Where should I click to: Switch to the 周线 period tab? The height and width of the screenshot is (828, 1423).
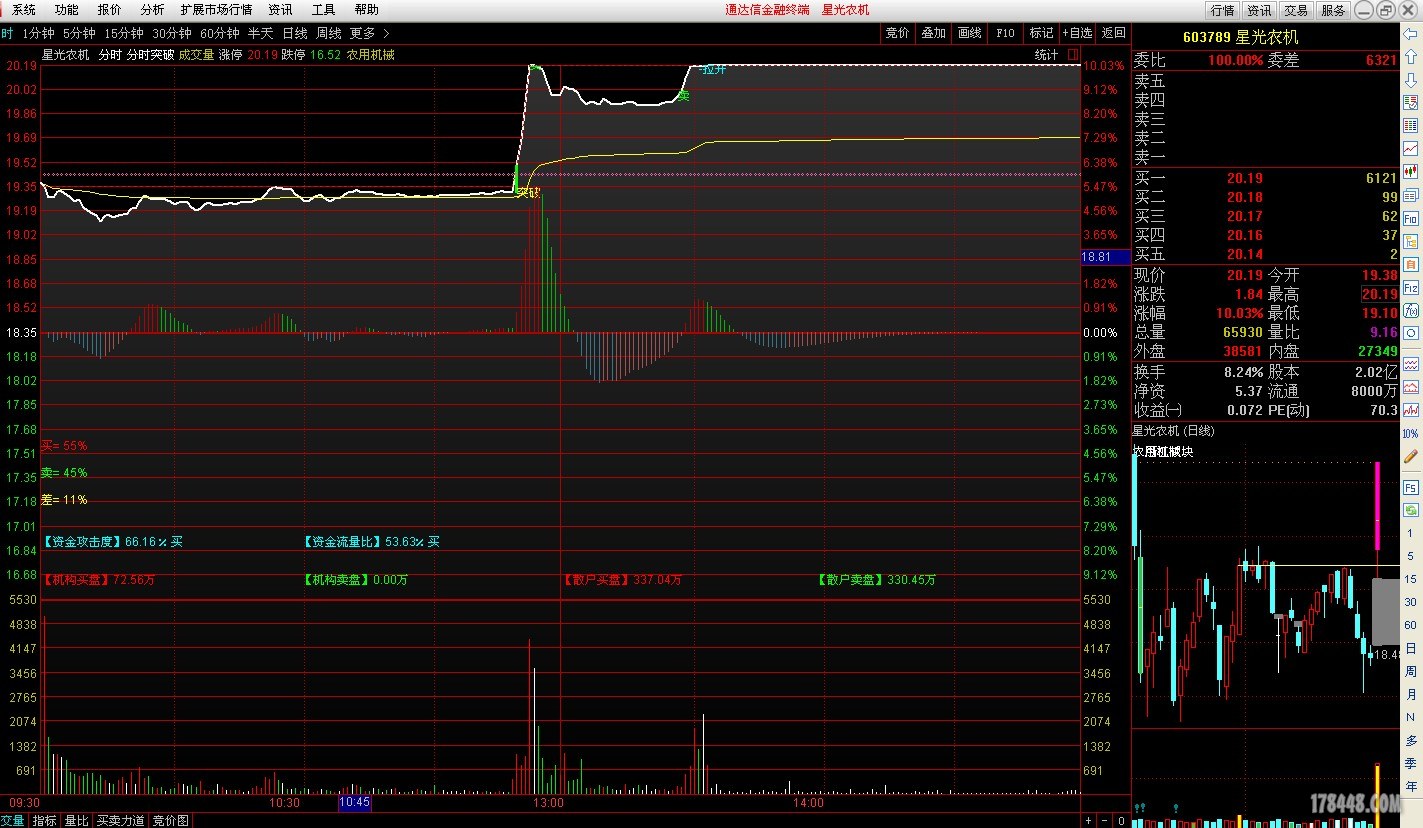(328, 33)
